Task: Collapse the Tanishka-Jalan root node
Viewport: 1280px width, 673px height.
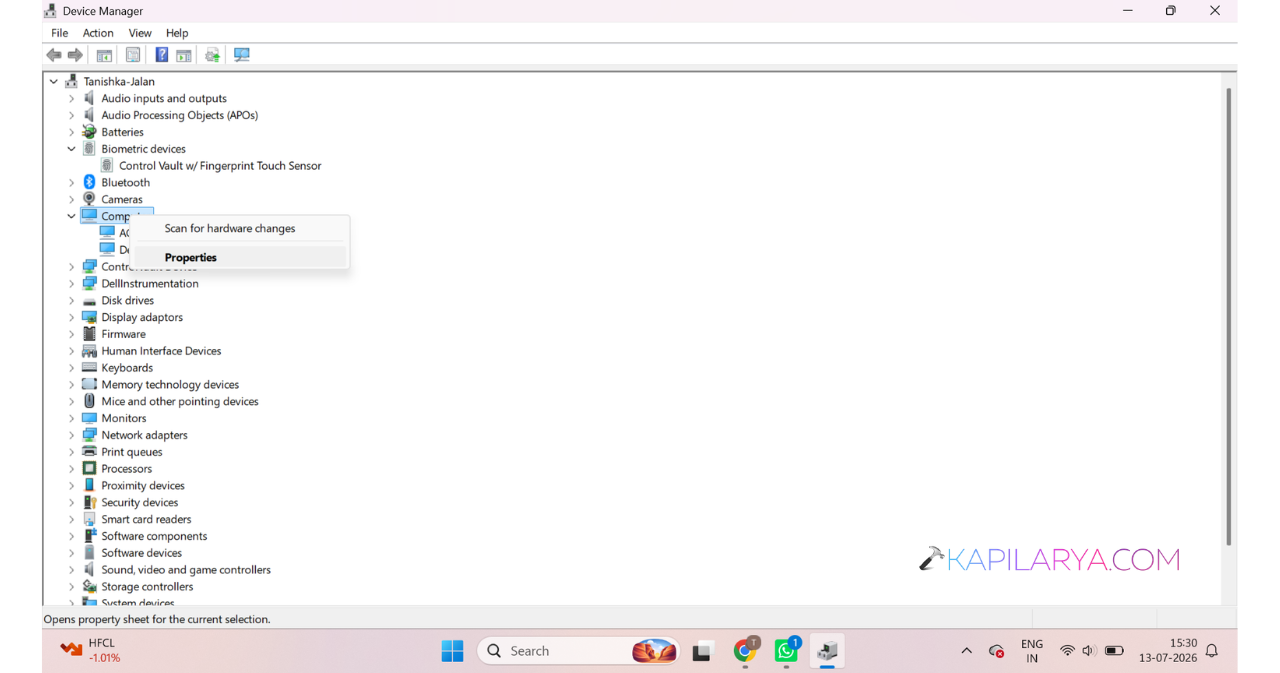Action: click(54, 81)
